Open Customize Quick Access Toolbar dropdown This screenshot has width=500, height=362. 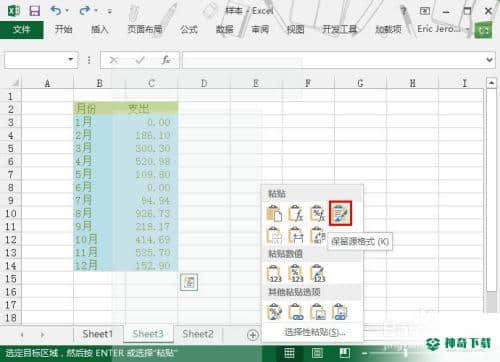tap(109, 11)
